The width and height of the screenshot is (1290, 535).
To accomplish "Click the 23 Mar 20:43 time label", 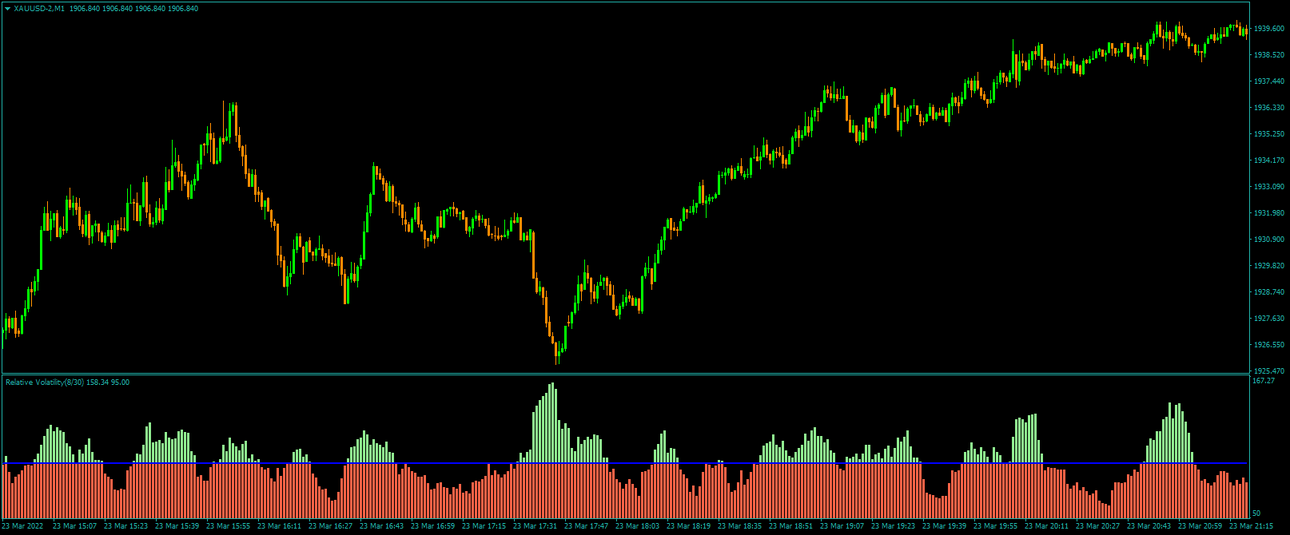I will click(1148, 526).
